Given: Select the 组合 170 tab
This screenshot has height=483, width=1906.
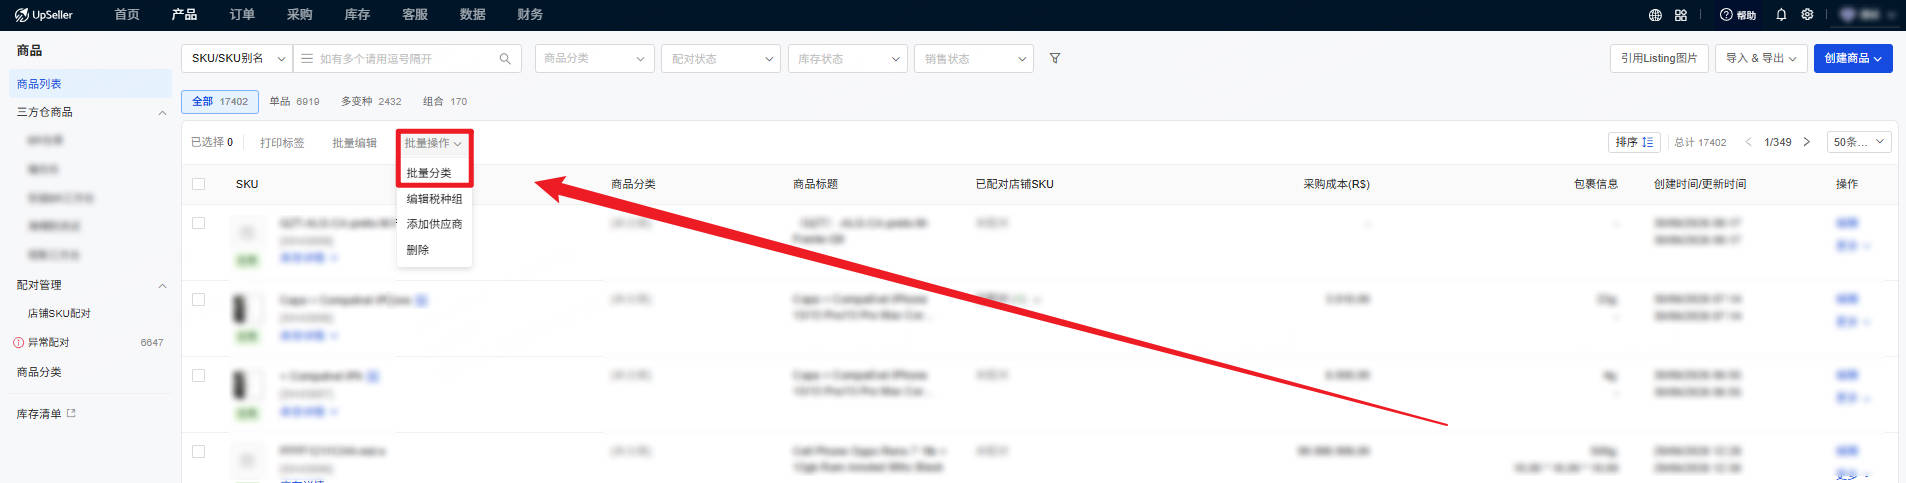Looking at the screenshot, I should tap(445, 101).
